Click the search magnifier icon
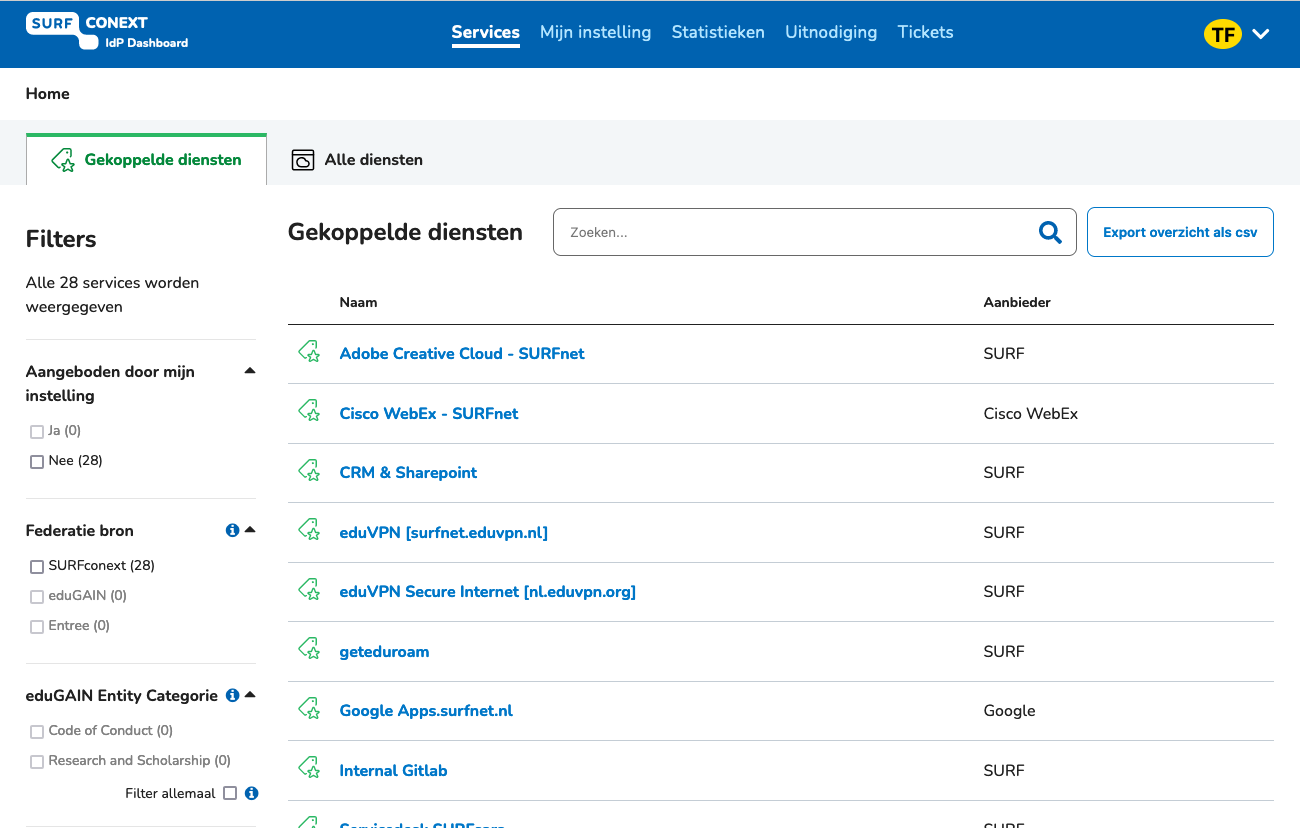1300x828 pixels. [1050, 232]
